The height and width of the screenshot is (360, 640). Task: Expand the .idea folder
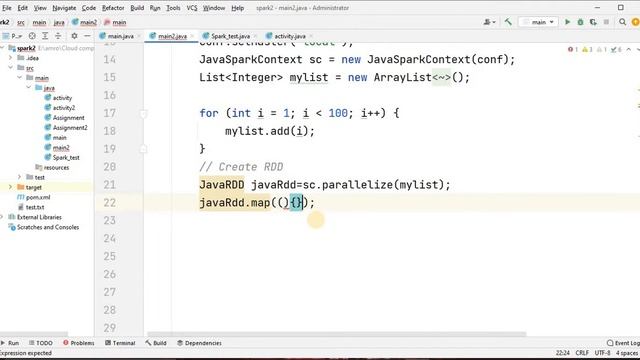pyautogui.click(x=11, y=58)
